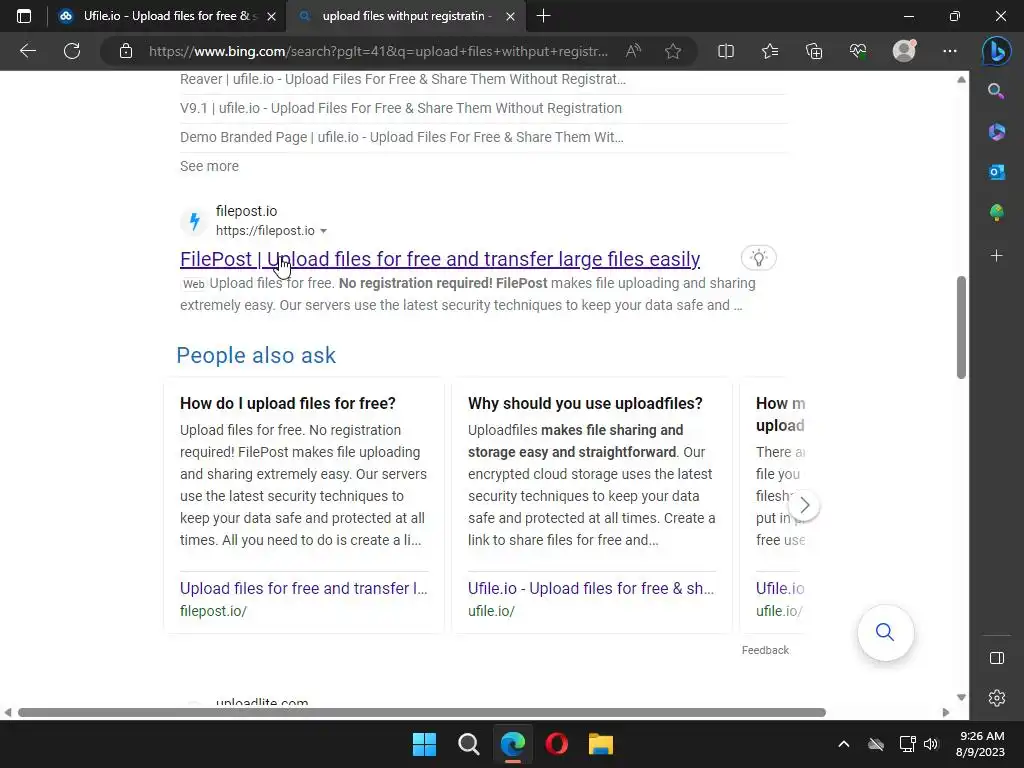Open the split screen icon

726,51
